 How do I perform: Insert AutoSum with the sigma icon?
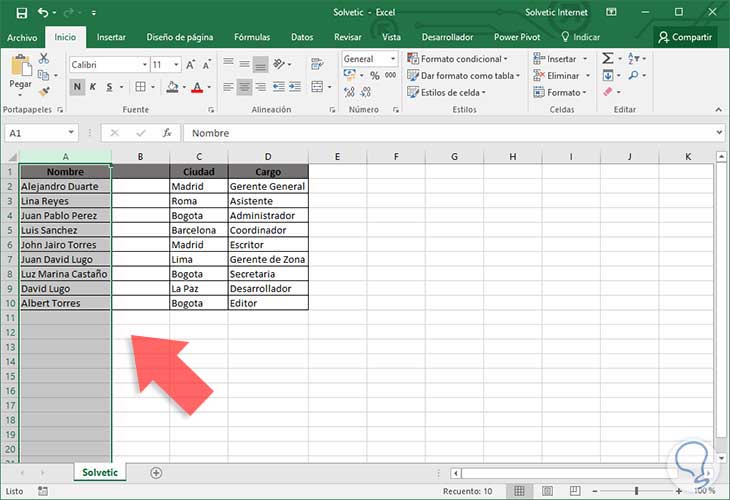point(608,58)
